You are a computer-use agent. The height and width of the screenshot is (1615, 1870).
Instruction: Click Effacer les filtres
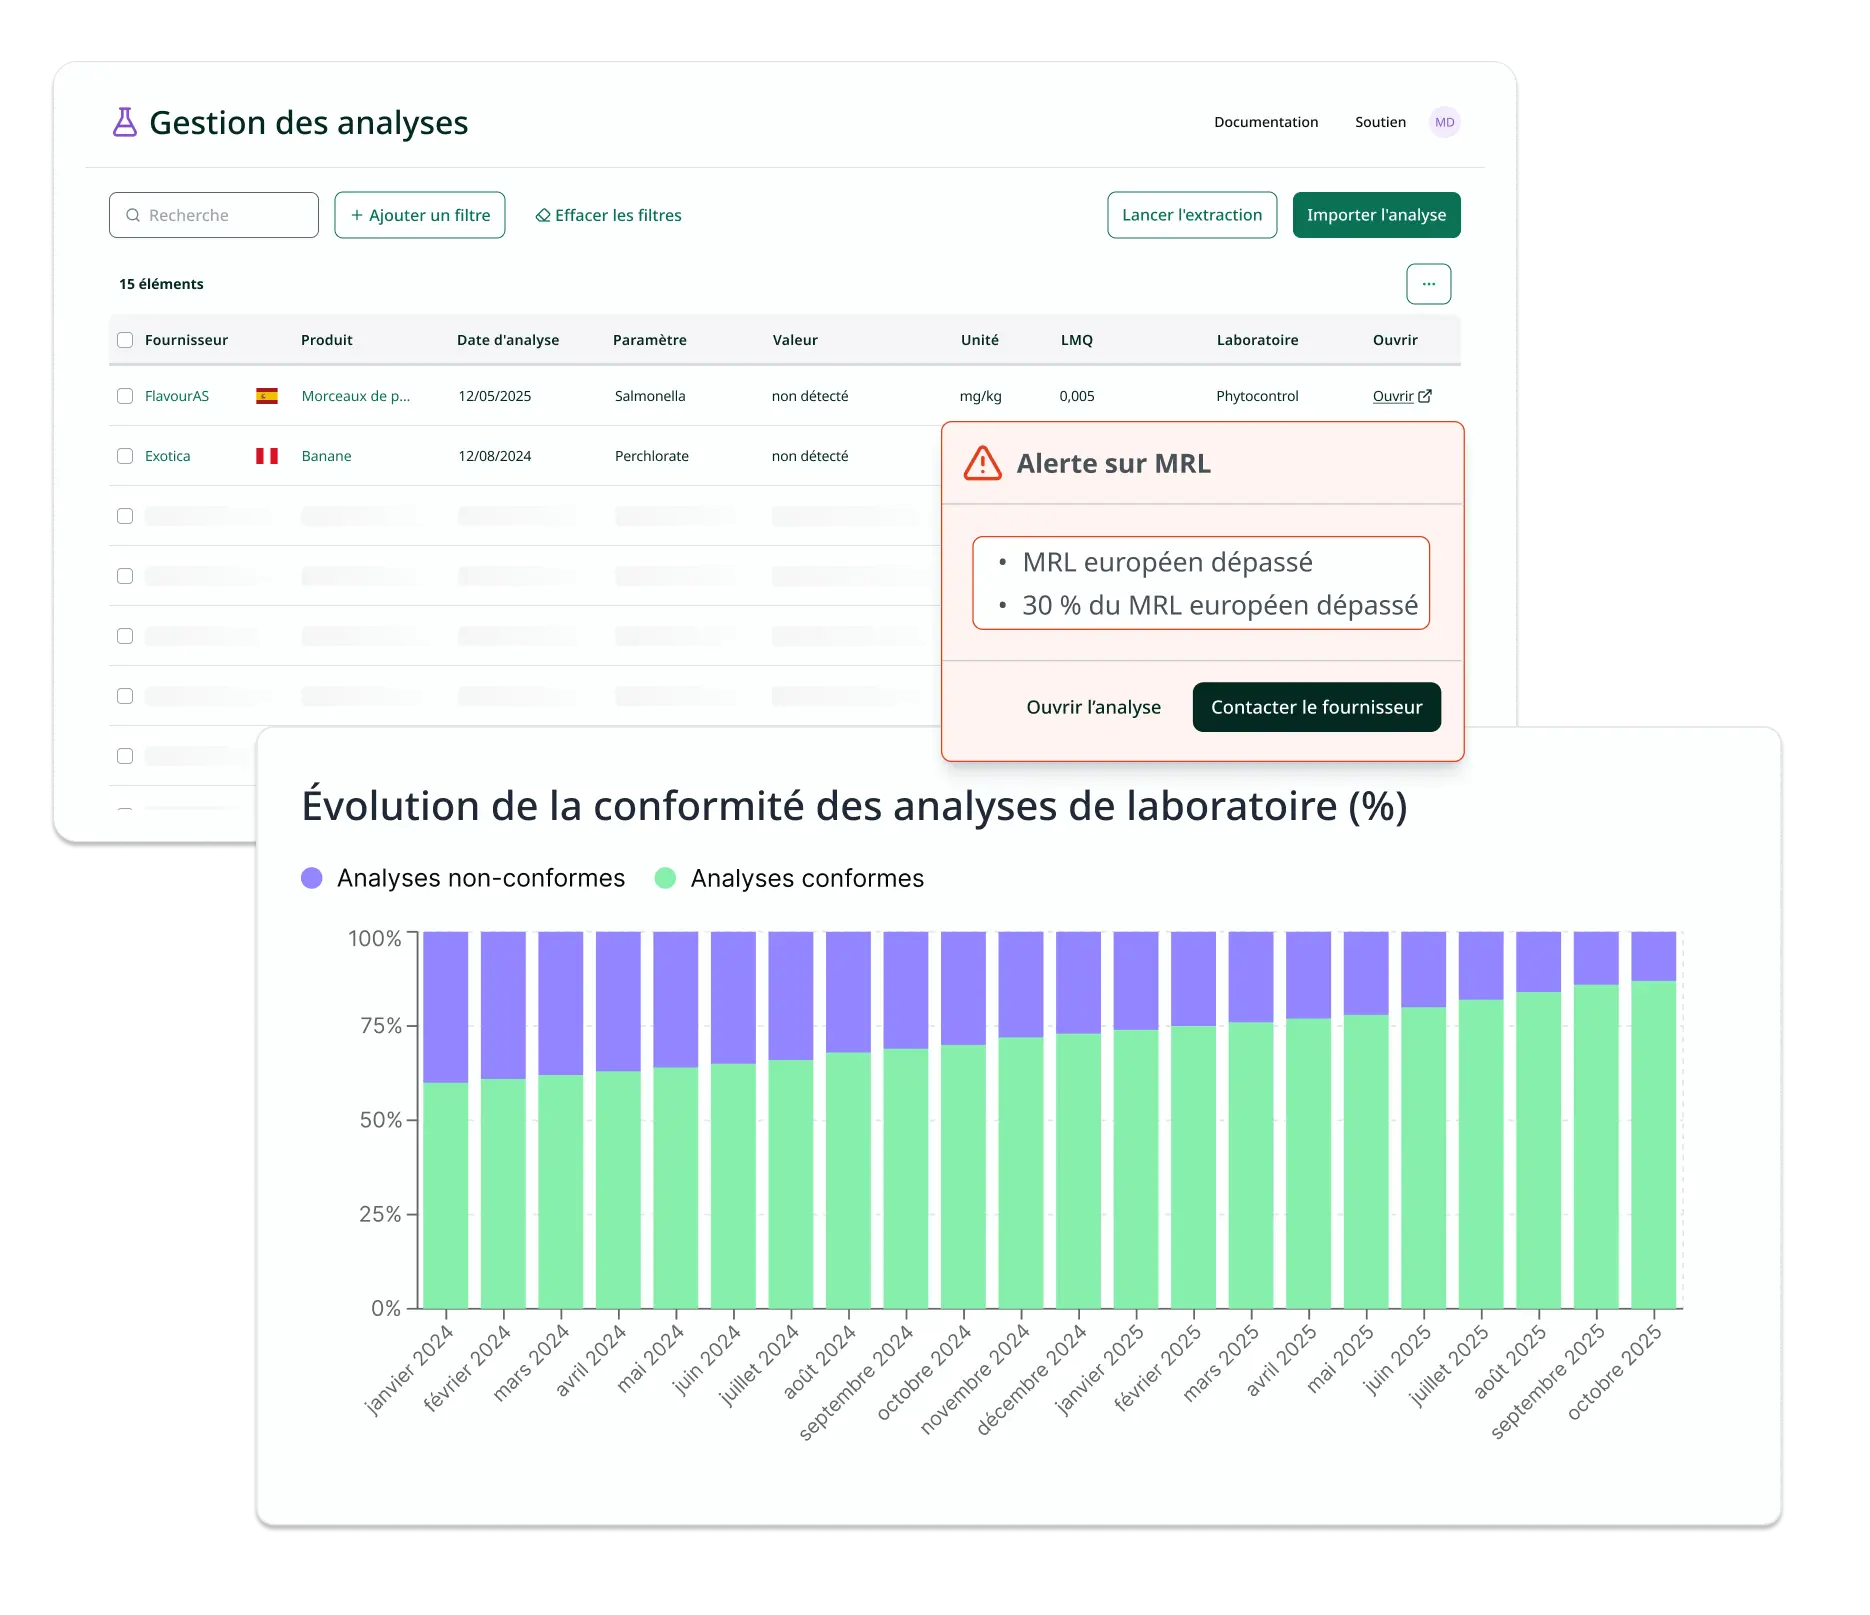[608, 215]
